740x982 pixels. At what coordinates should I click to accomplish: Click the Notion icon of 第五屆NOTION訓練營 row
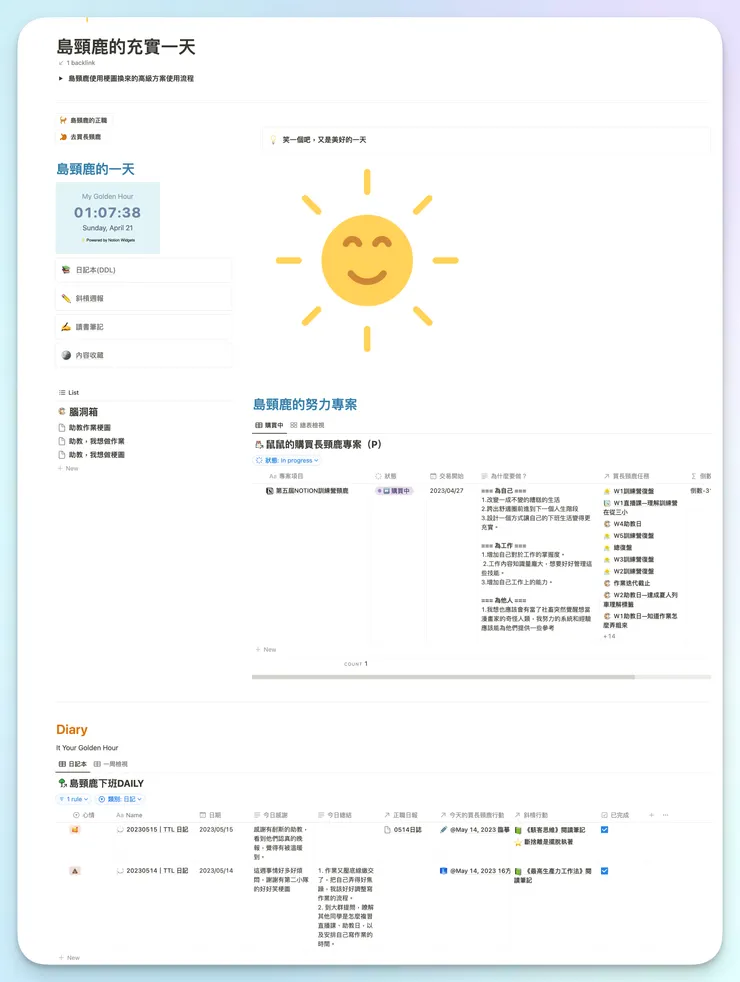[x=270, y=491]
